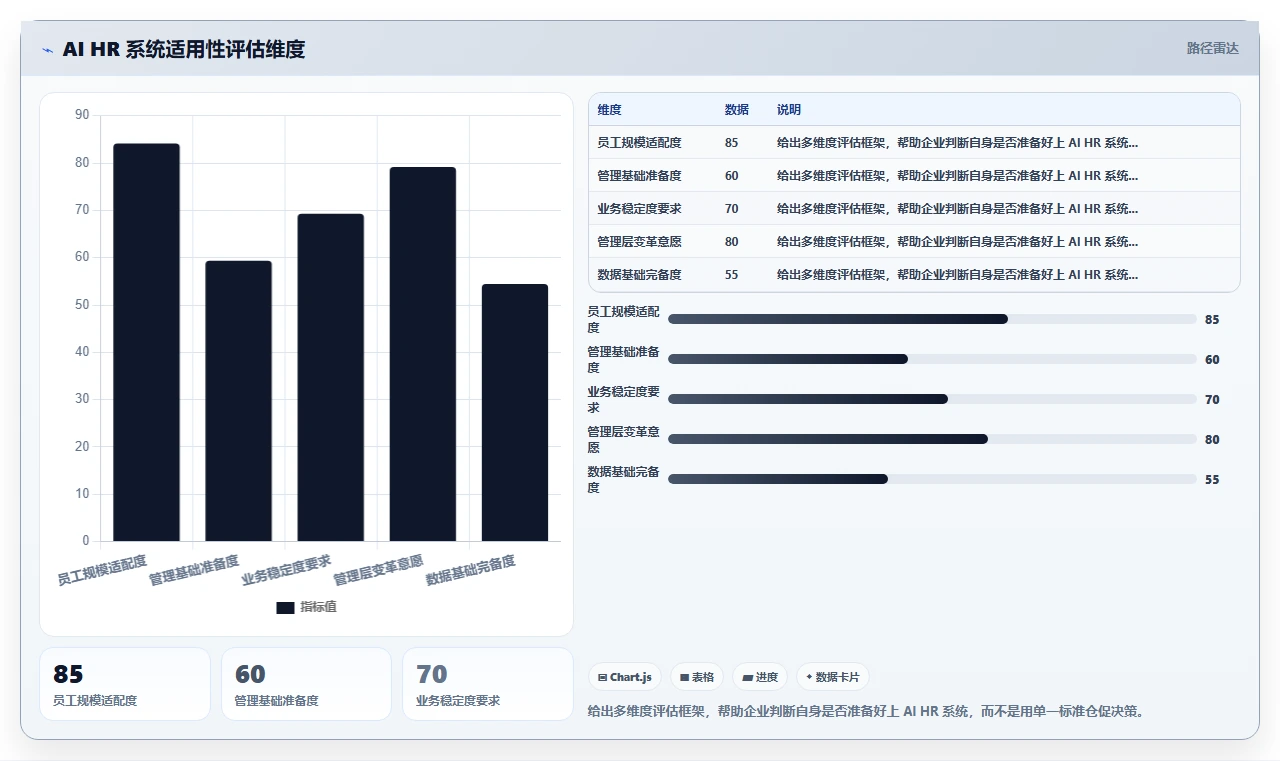Screen dimensions: 1280x761
Task: Click the 数据基础完备度 progress bar
Action: tap(932, 479)
